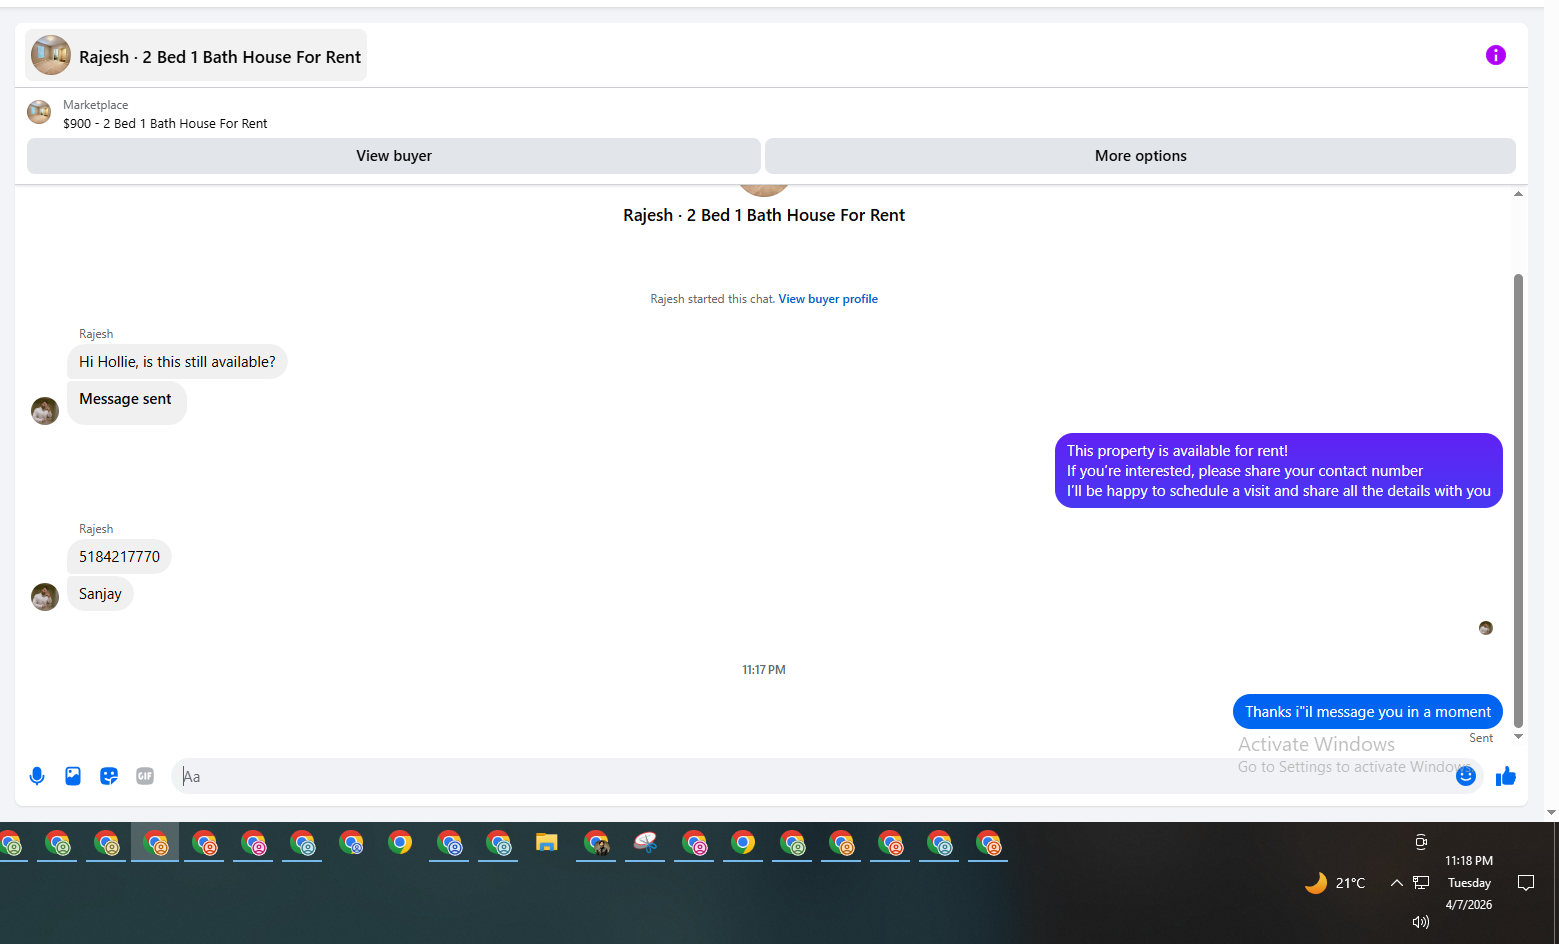Screen dimensions: 1559x944
Task: Click the chat scrollbar up arrow
Action: [1518, 194]
